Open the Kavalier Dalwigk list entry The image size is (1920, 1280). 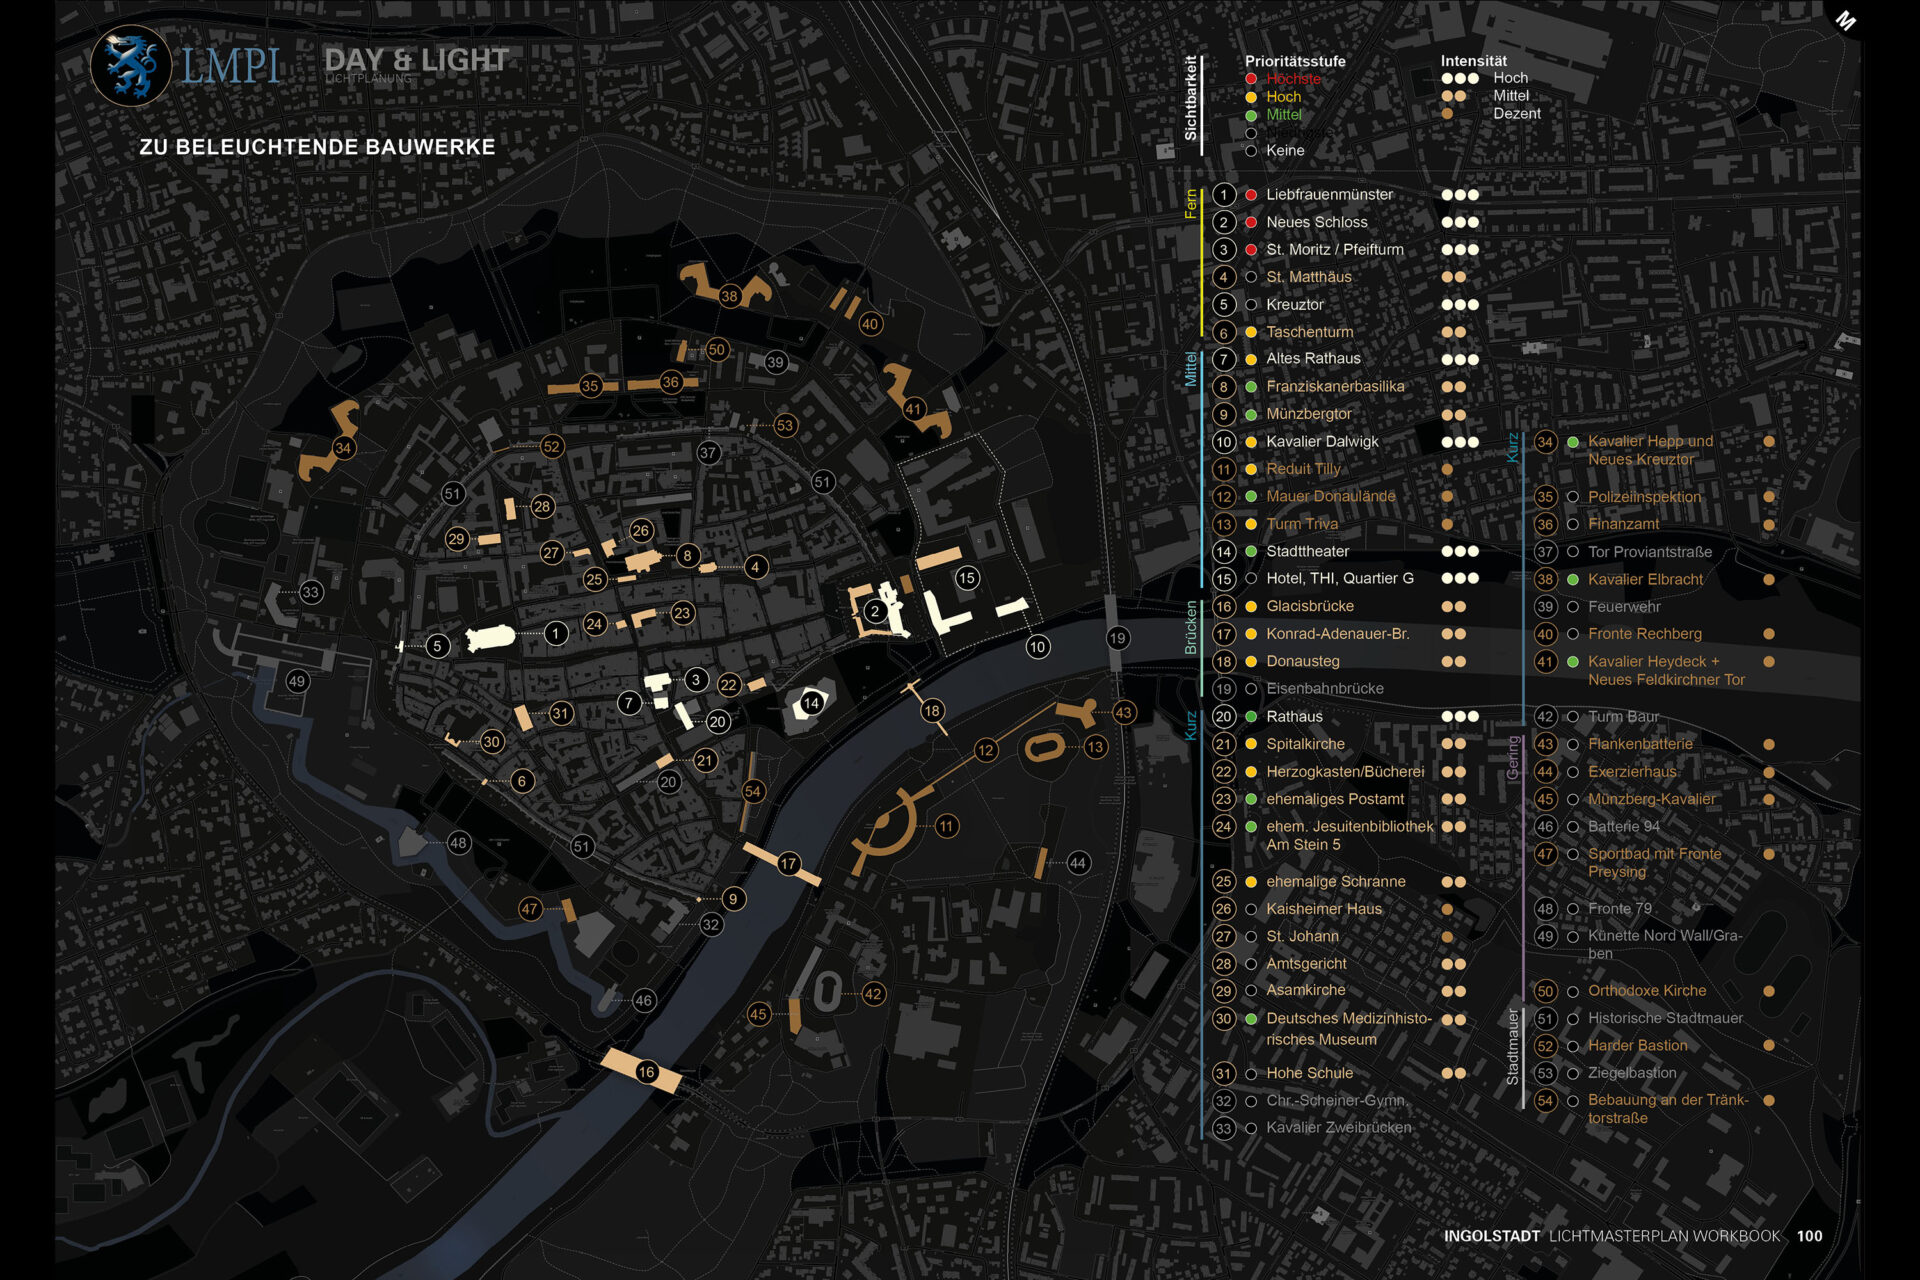click(x=1322, y=441)
